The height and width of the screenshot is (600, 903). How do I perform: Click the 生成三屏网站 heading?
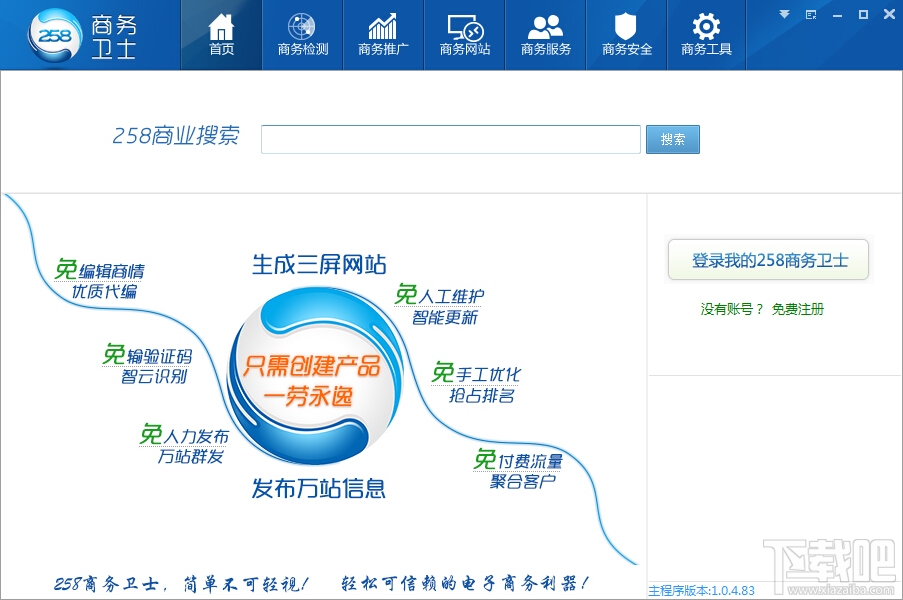(319, 264)
